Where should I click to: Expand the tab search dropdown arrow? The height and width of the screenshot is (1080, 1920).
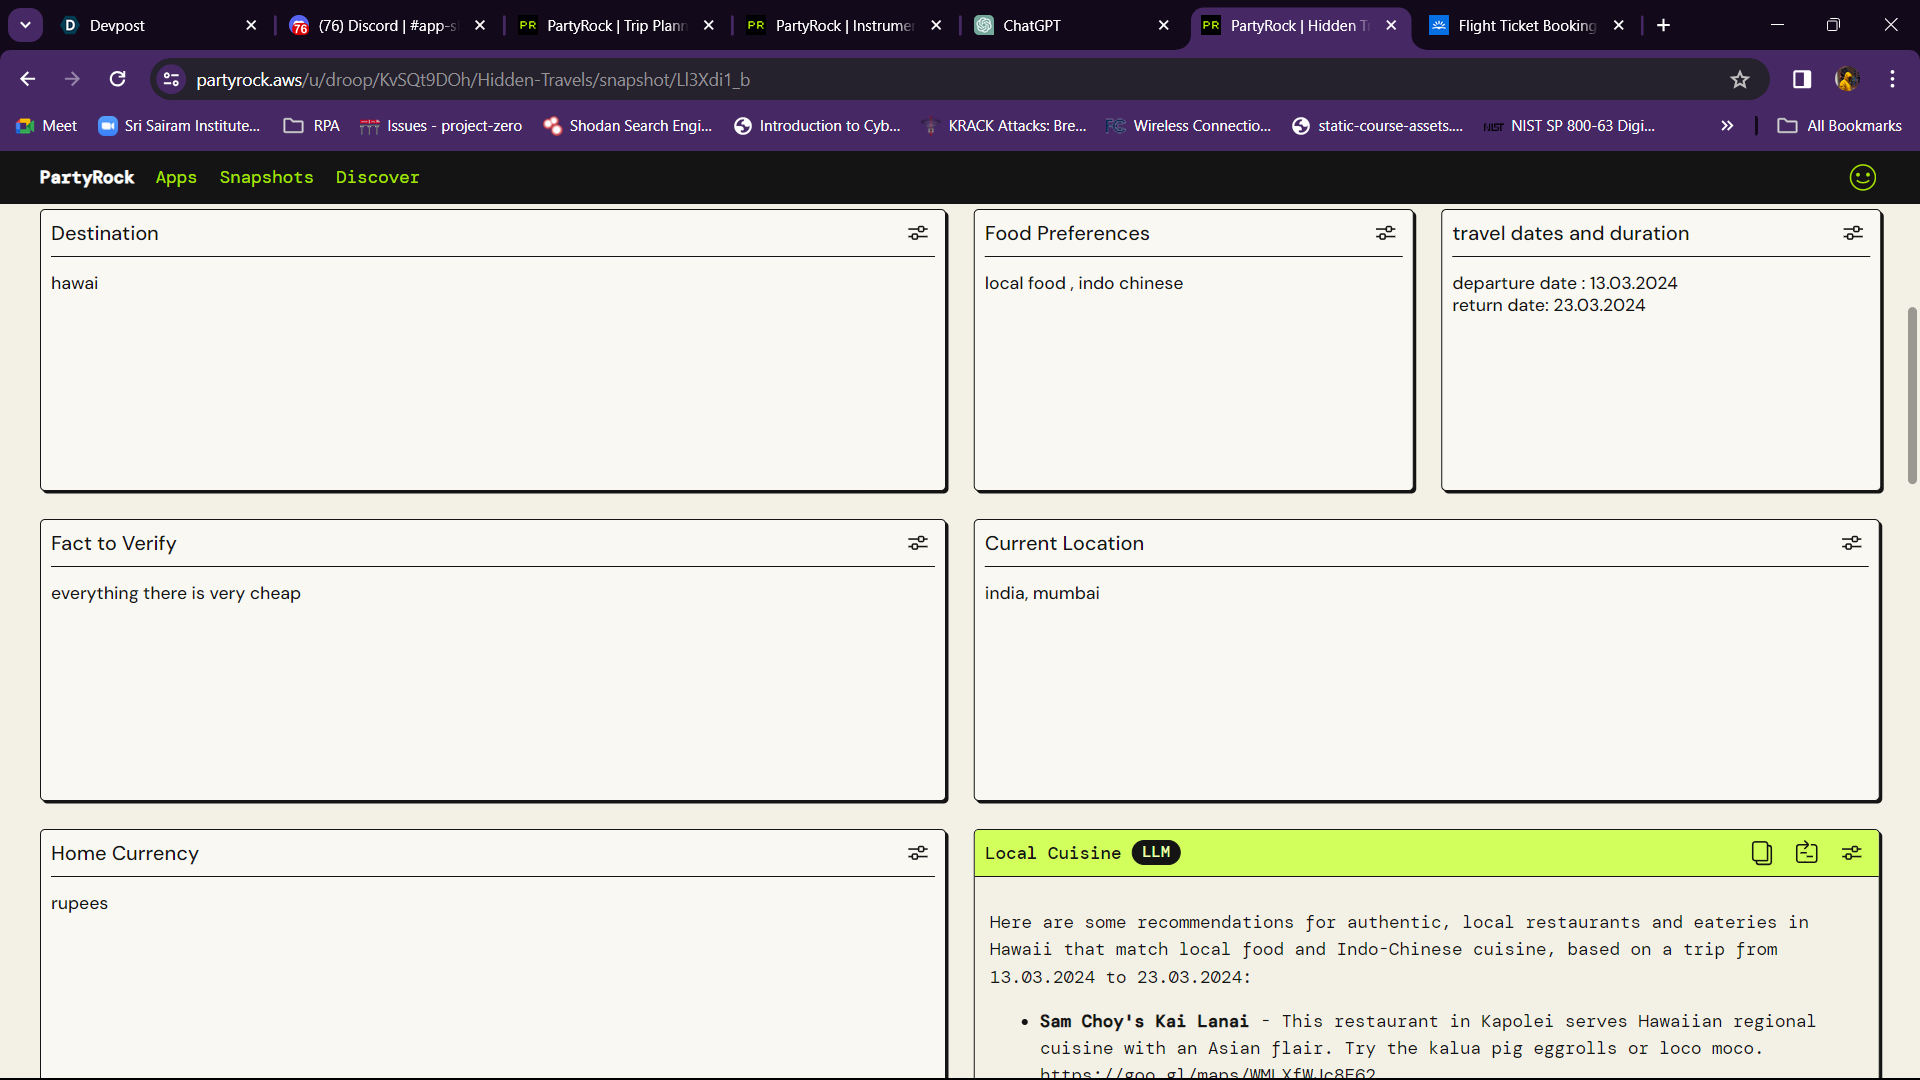(x=25, y=25)
